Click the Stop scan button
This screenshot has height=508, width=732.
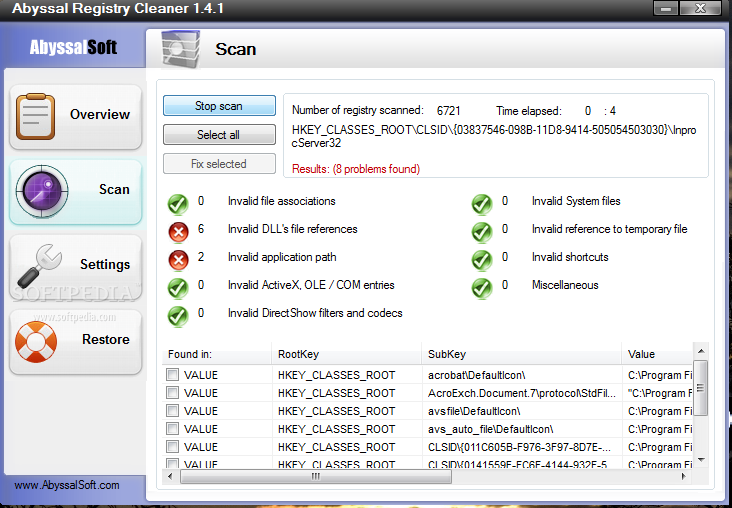219,106
